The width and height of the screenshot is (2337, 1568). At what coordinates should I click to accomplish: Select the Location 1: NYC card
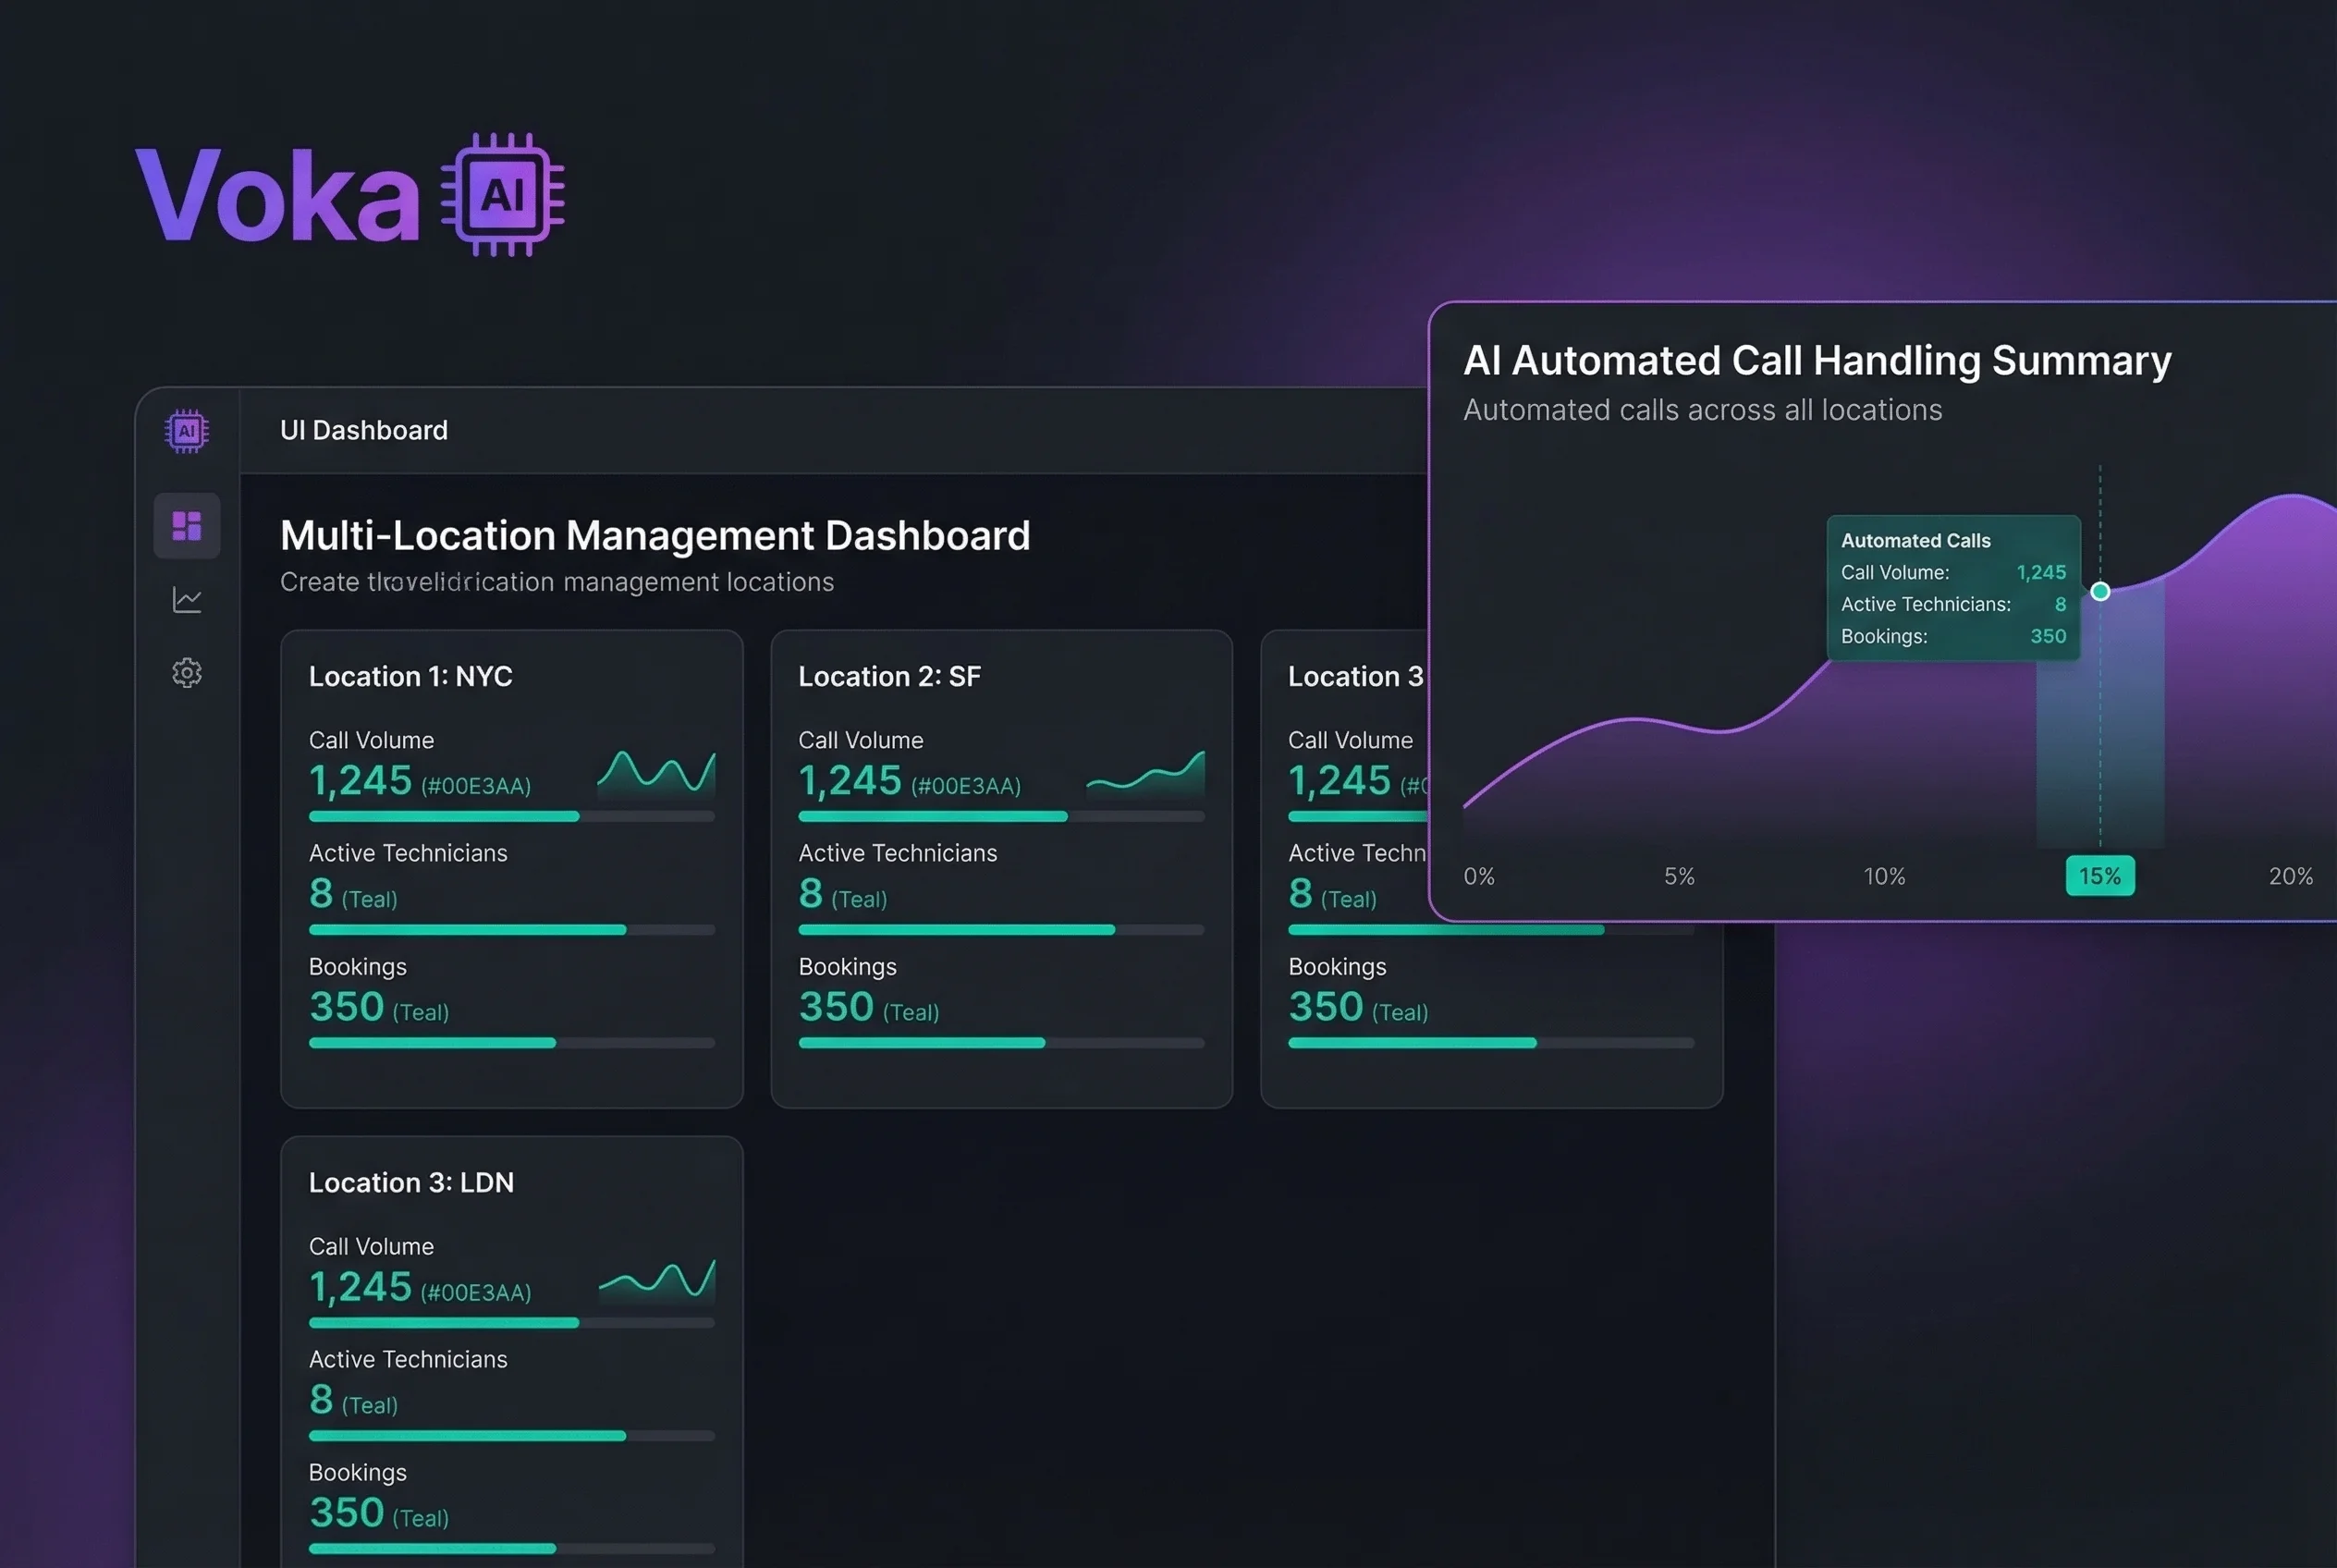coord(512,870)
